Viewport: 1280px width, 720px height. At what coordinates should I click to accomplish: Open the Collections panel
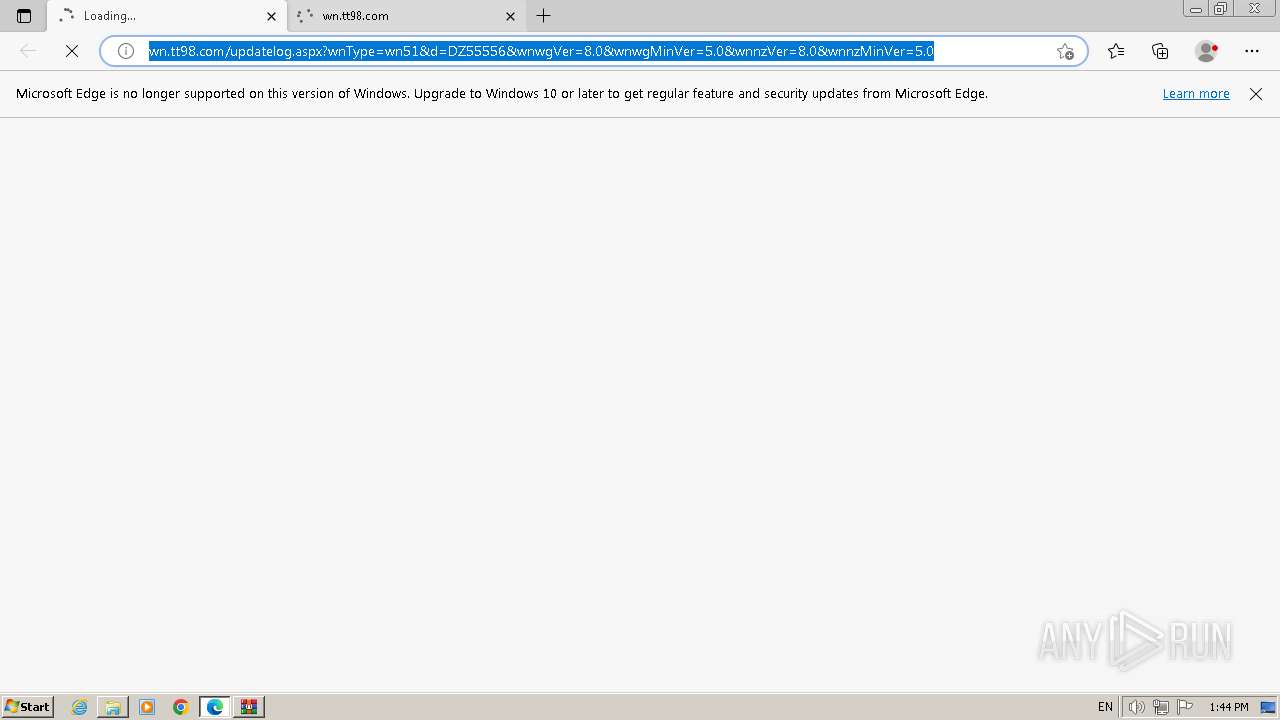(1160, 51)
